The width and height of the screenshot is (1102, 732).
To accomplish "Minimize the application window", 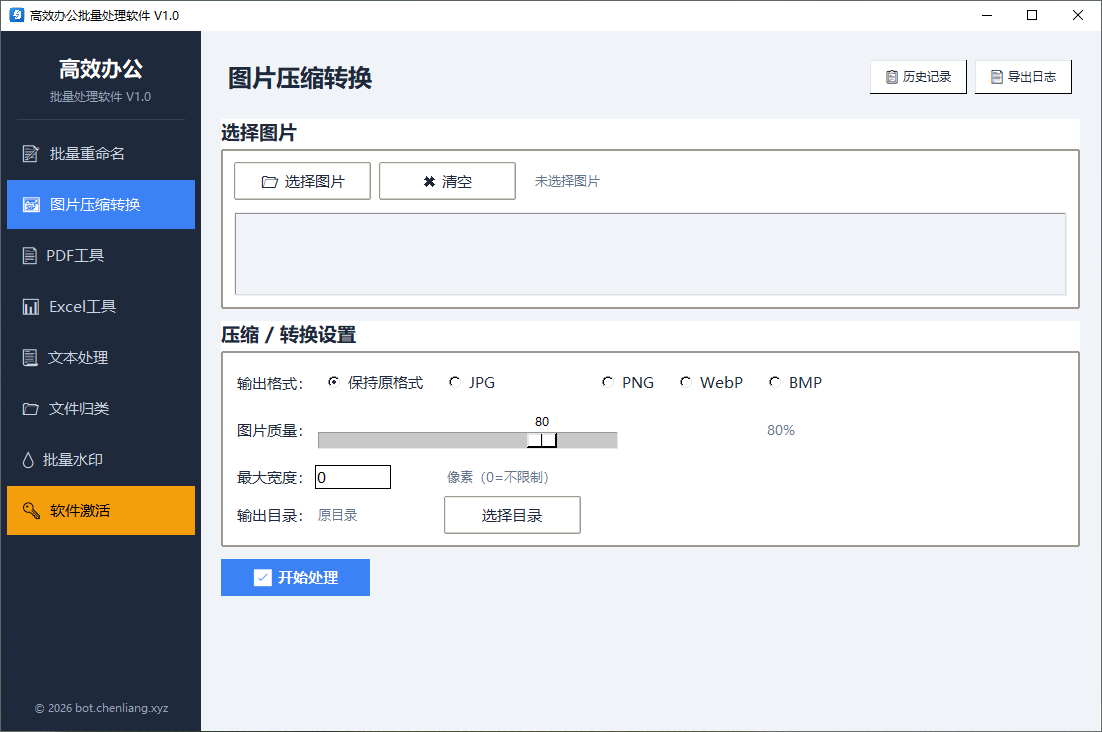I will [987, 15].
